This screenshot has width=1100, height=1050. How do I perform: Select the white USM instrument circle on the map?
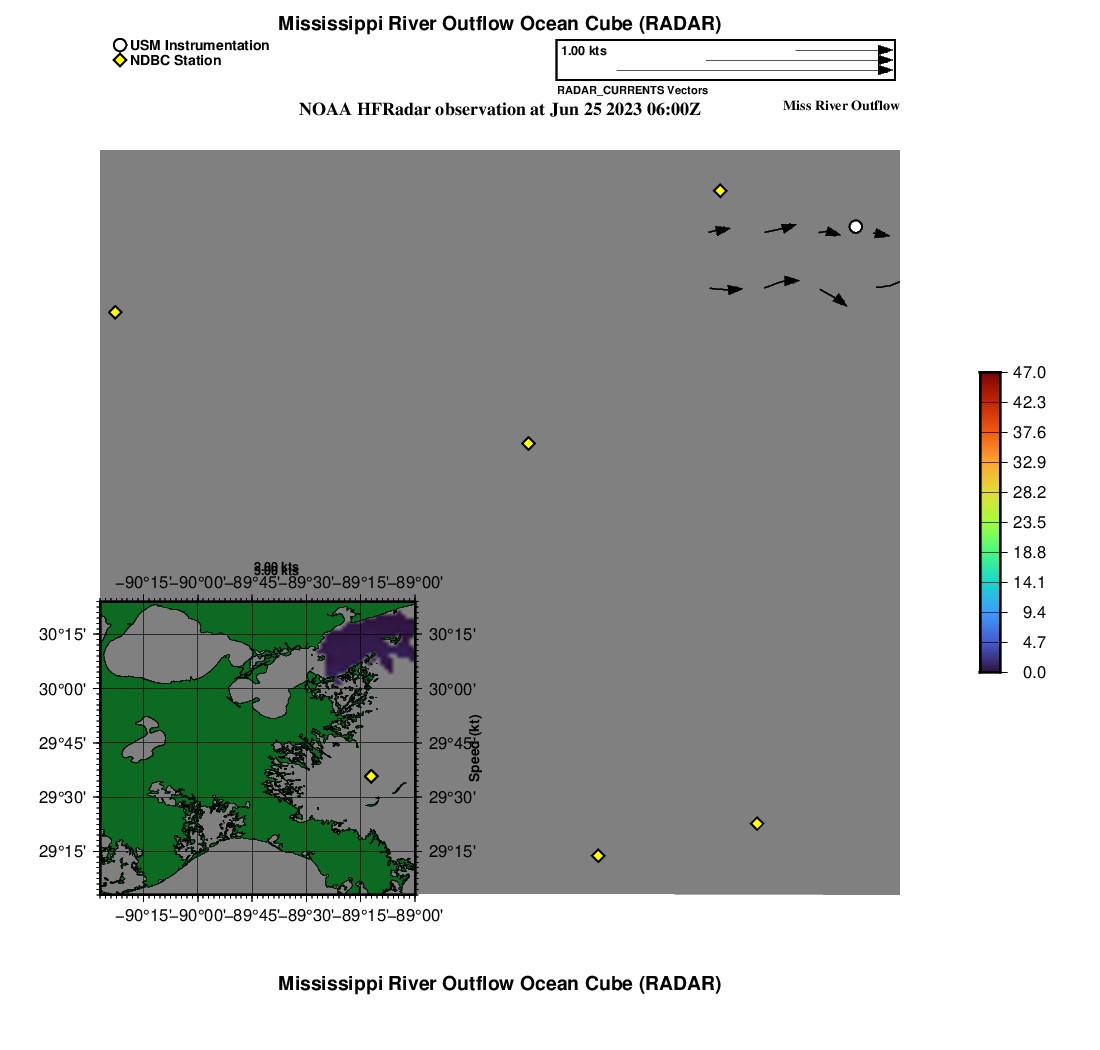[x=855, y=227]
